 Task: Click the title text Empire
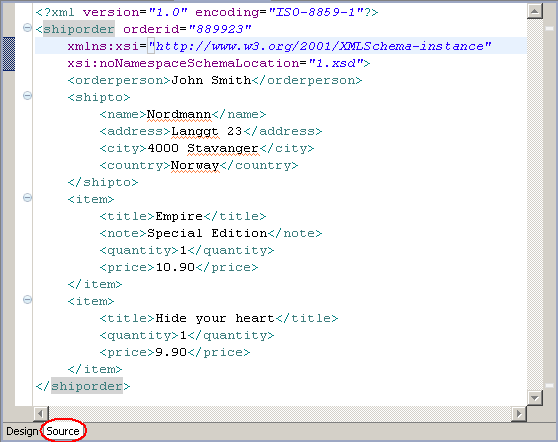tap(179, 216)
